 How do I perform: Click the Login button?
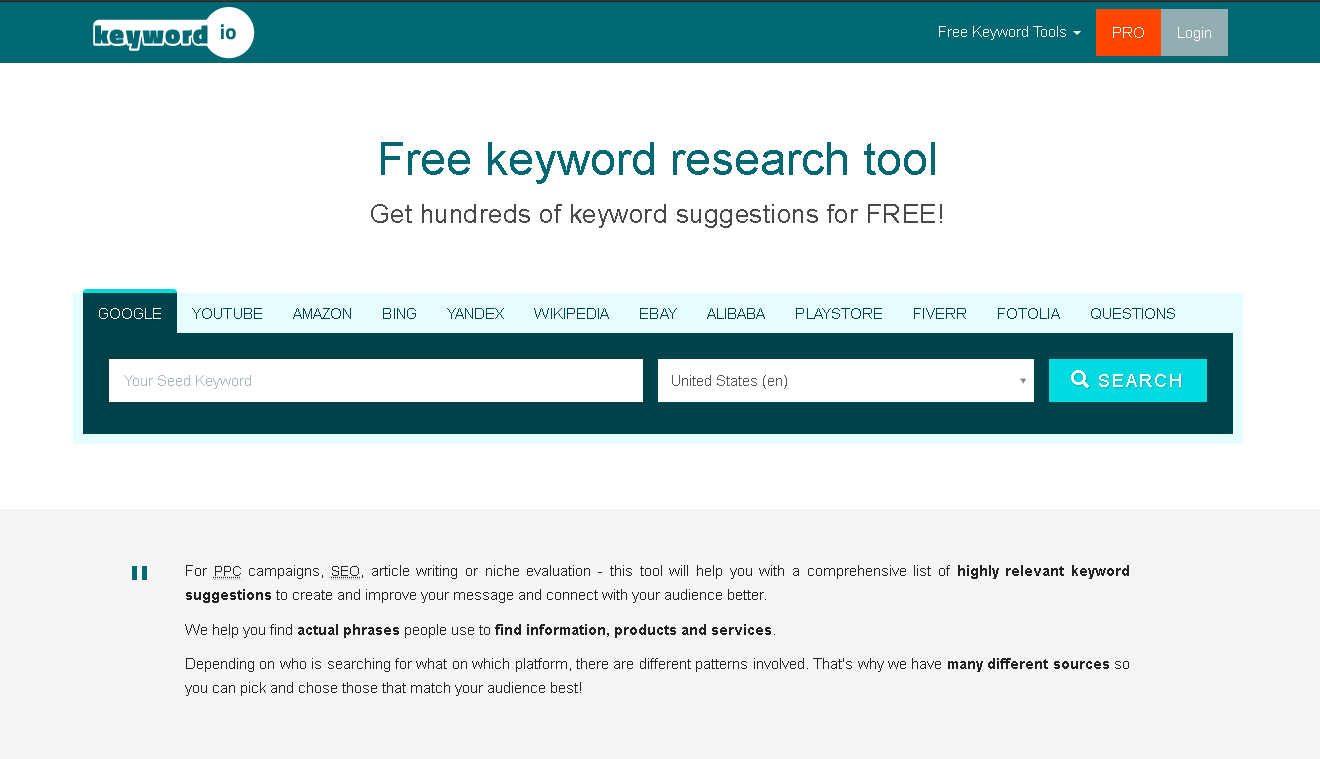[x=1194, y=32]
